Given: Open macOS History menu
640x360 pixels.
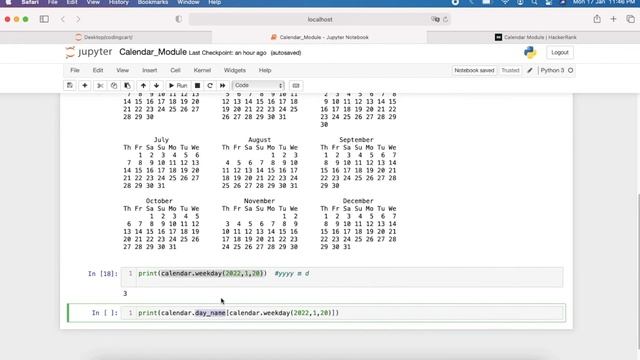Looking at the screenshot, I should (119, 2).
